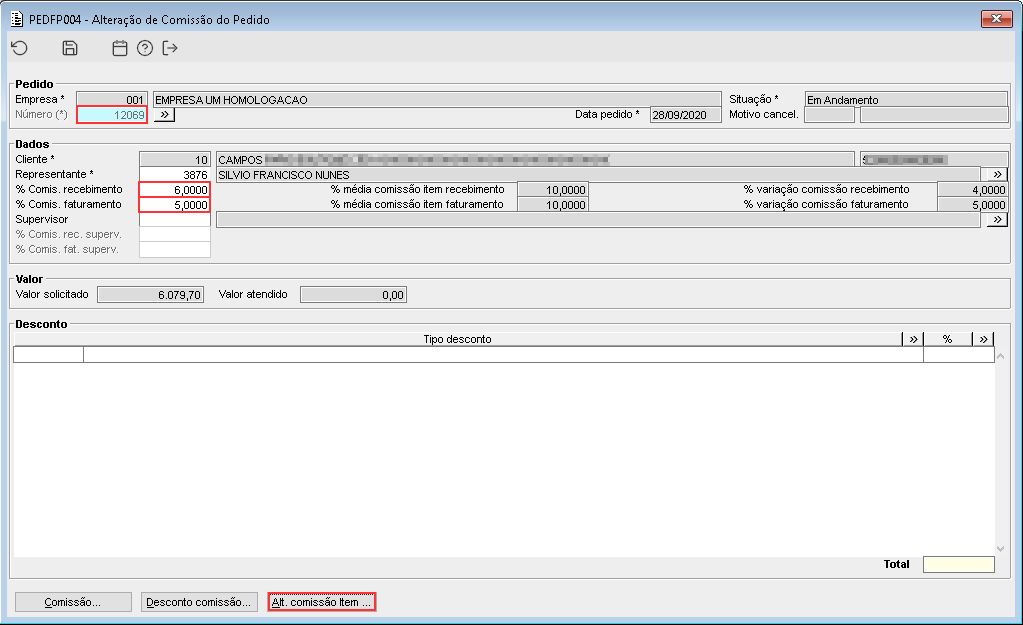Screen dimensions: 1023x625
Task: Click the Supervisor code input field
Action: (x=174, y=219)
